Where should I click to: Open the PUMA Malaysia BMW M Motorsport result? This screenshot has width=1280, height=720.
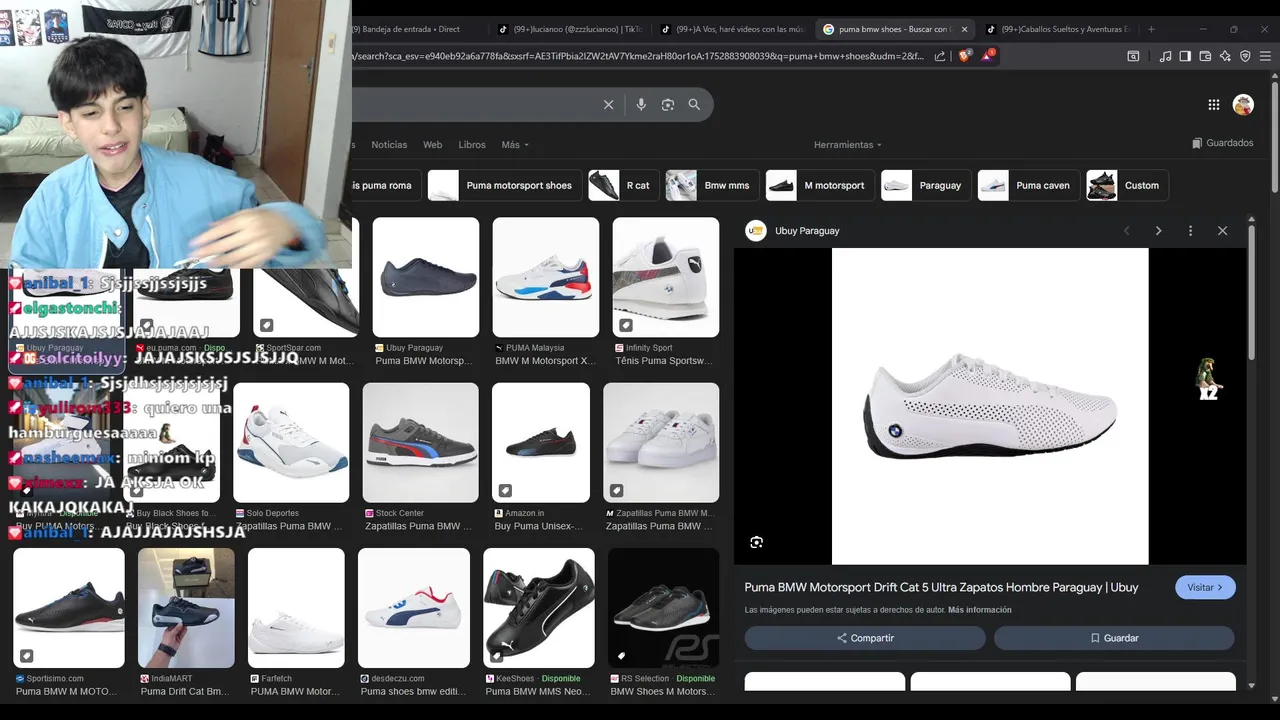(545, 277)
